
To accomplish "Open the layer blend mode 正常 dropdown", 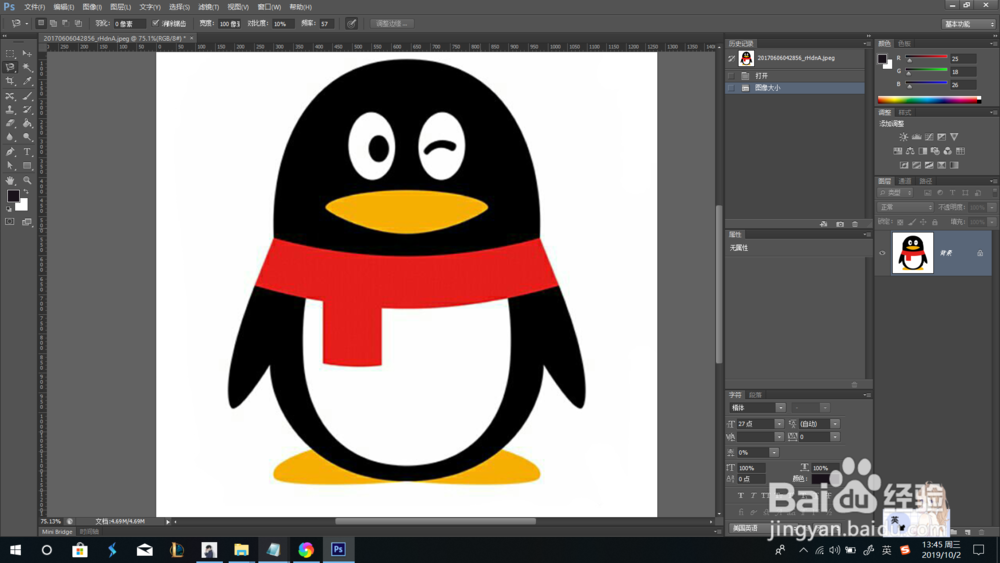I will (x=906, y=207).
